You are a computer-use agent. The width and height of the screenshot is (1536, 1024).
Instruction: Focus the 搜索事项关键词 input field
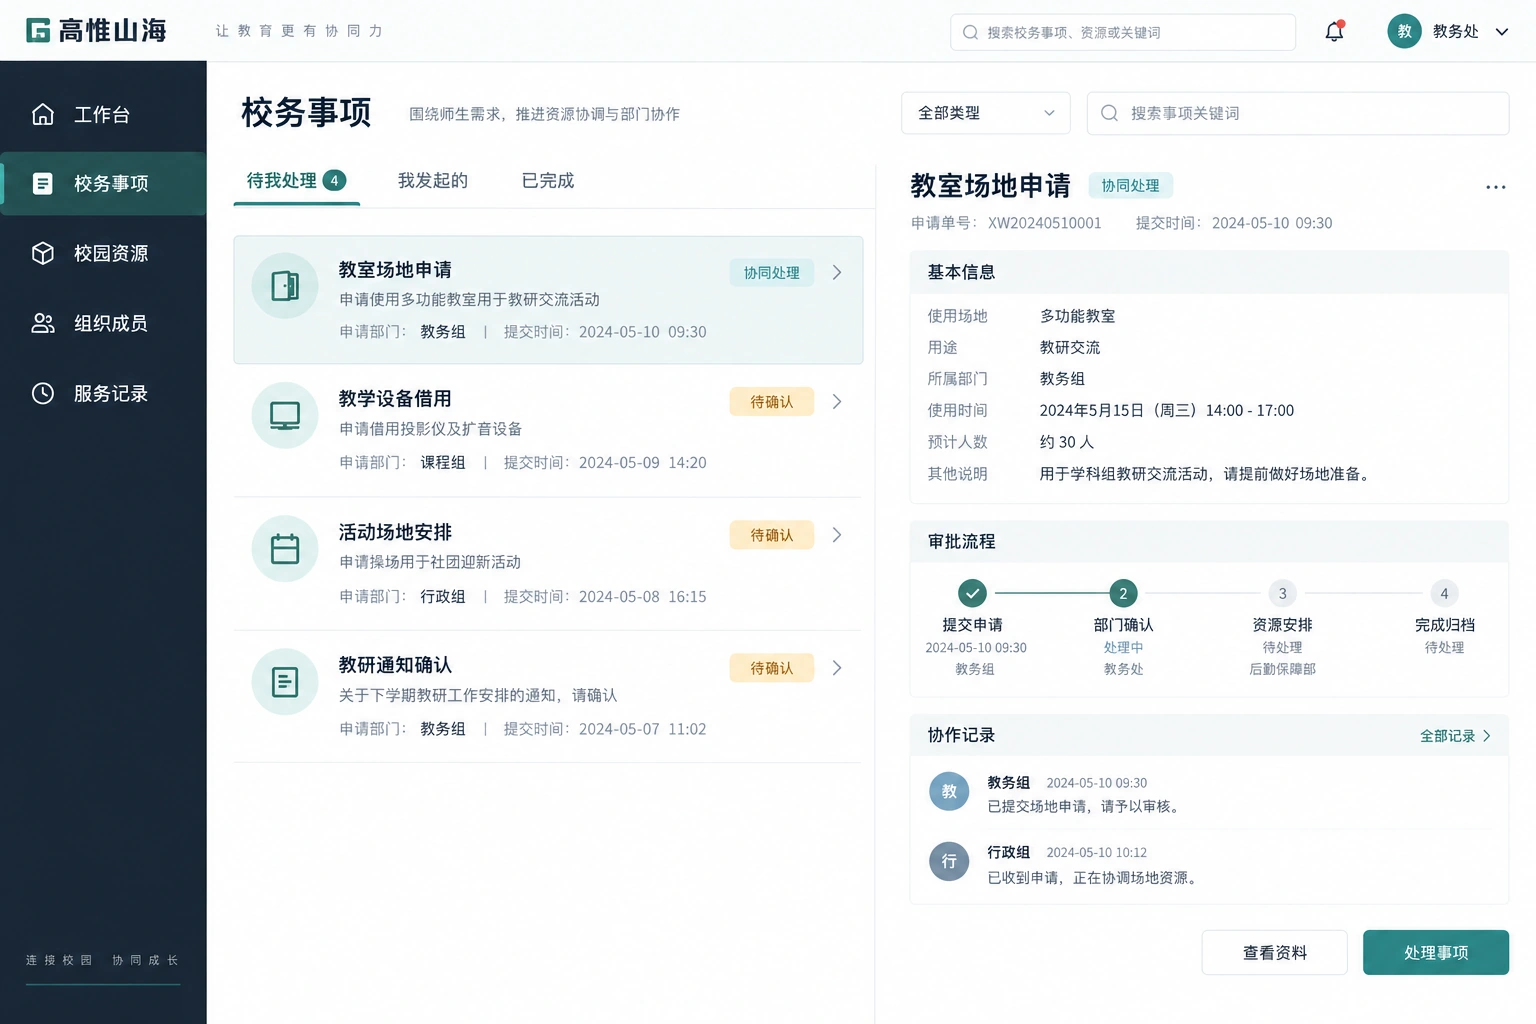(1298, 113)
